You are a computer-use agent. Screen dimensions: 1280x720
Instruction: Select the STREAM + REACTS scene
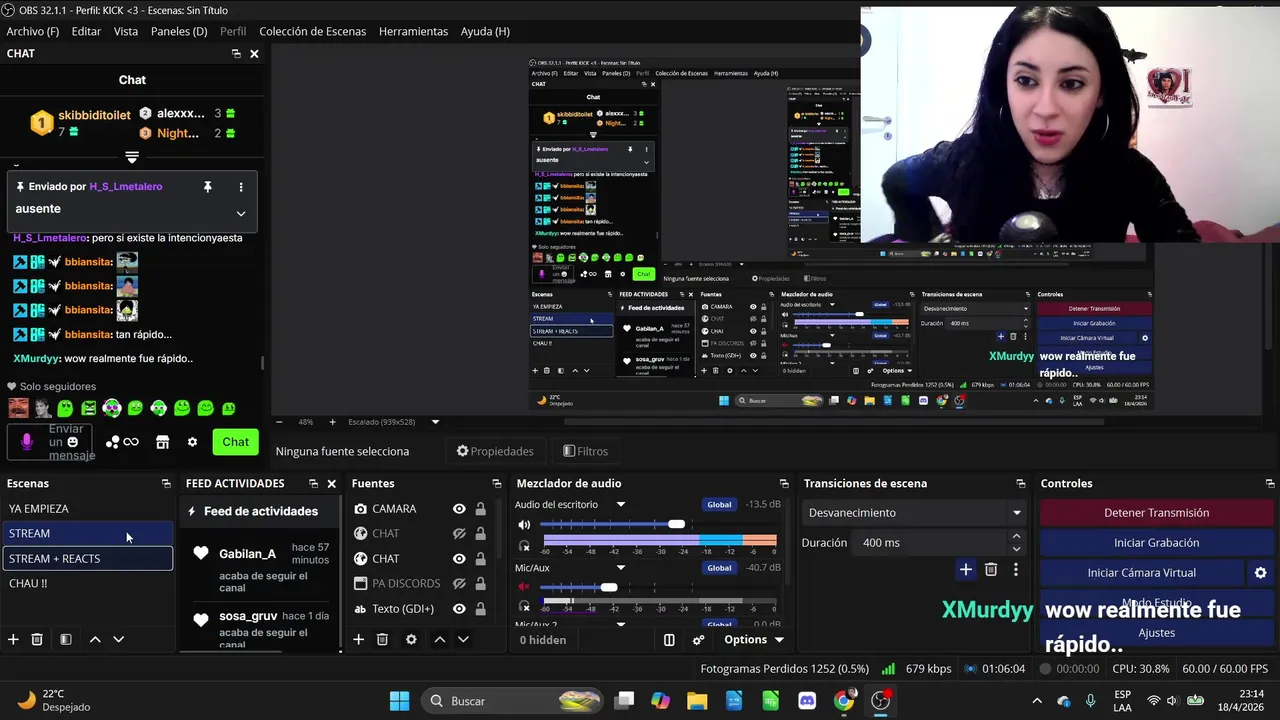pos(88,559)
